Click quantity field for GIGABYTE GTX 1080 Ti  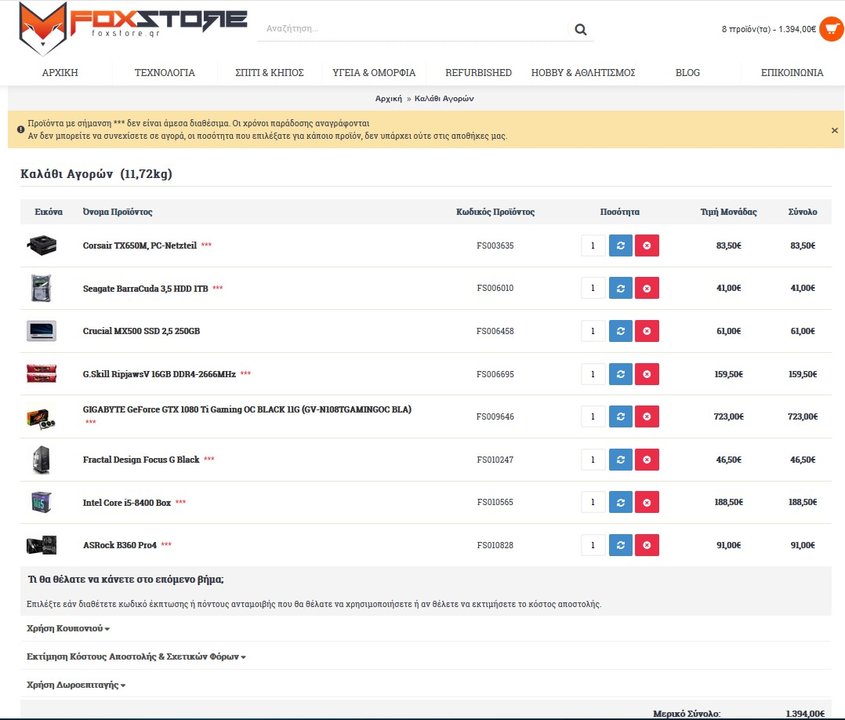click(x=593, y=417)
